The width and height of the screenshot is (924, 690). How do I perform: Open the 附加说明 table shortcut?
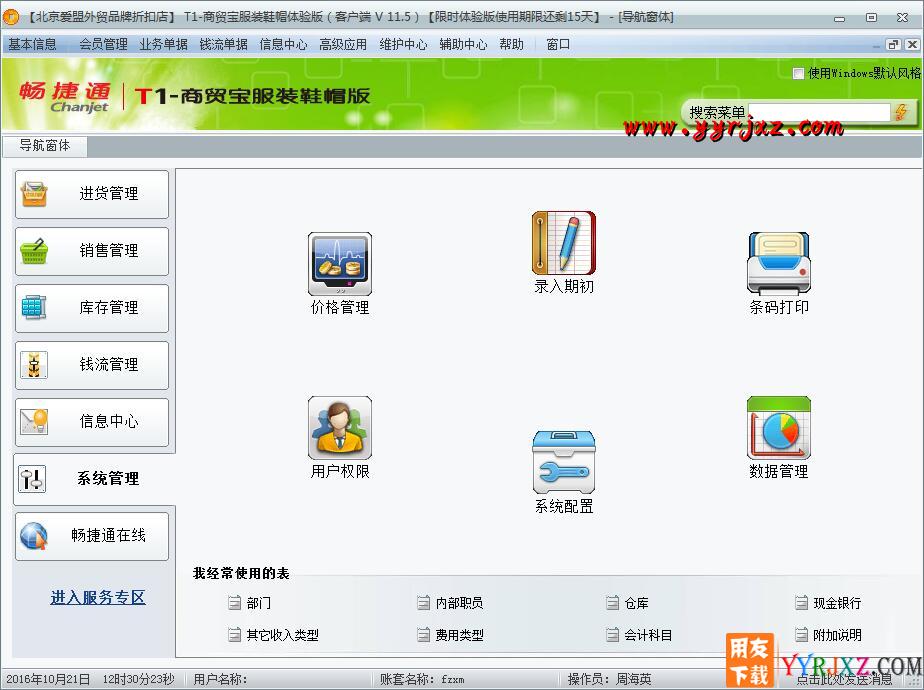click(828, 635)
